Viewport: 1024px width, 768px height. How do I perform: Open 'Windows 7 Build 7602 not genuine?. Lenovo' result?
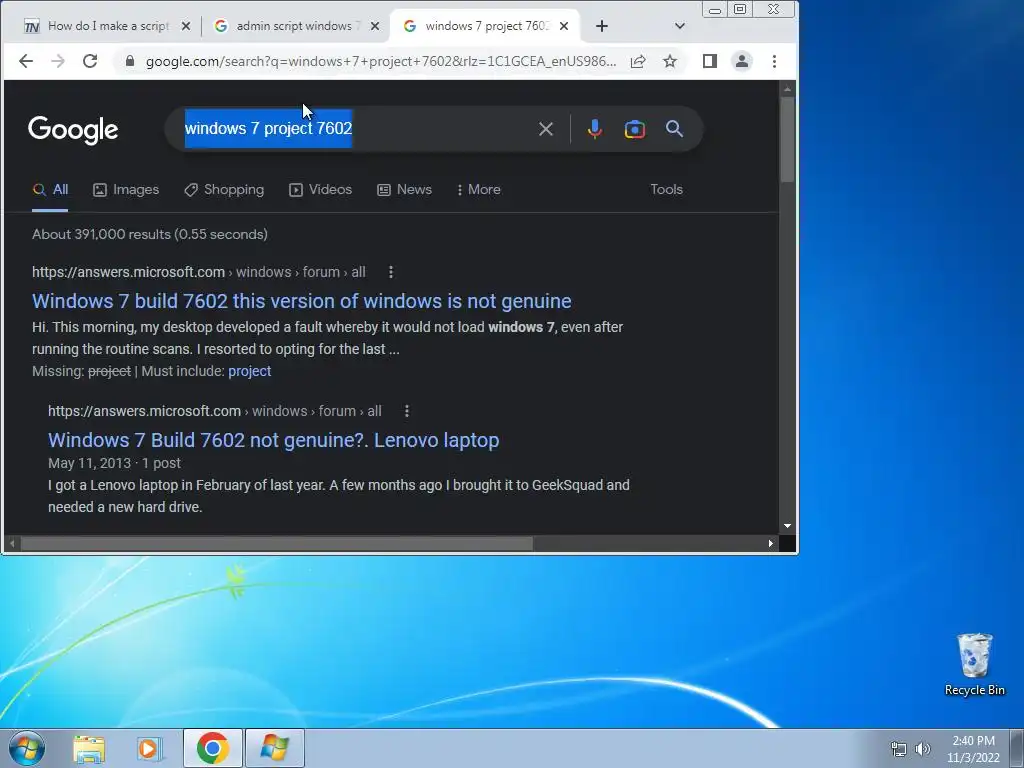pyautogui.click(x=274, y=440)
